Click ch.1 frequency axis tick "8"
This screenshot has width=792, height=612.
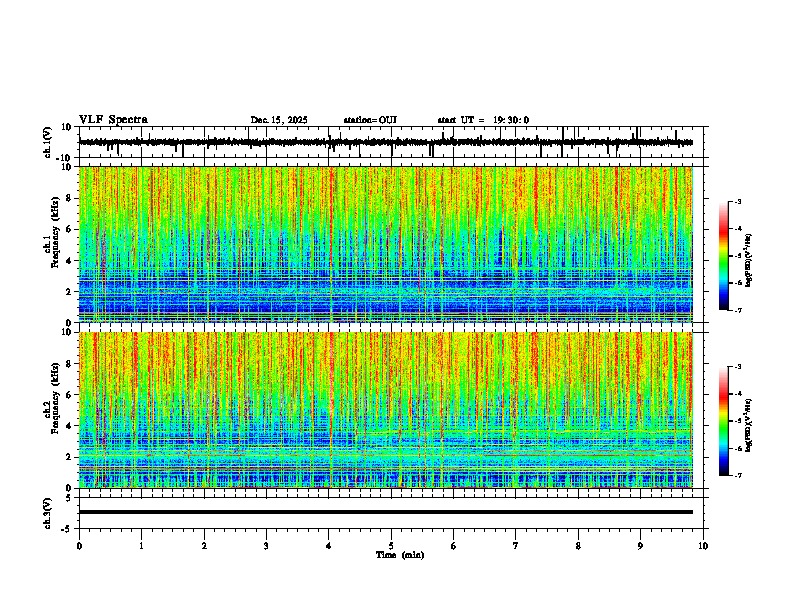pos(70,198)
